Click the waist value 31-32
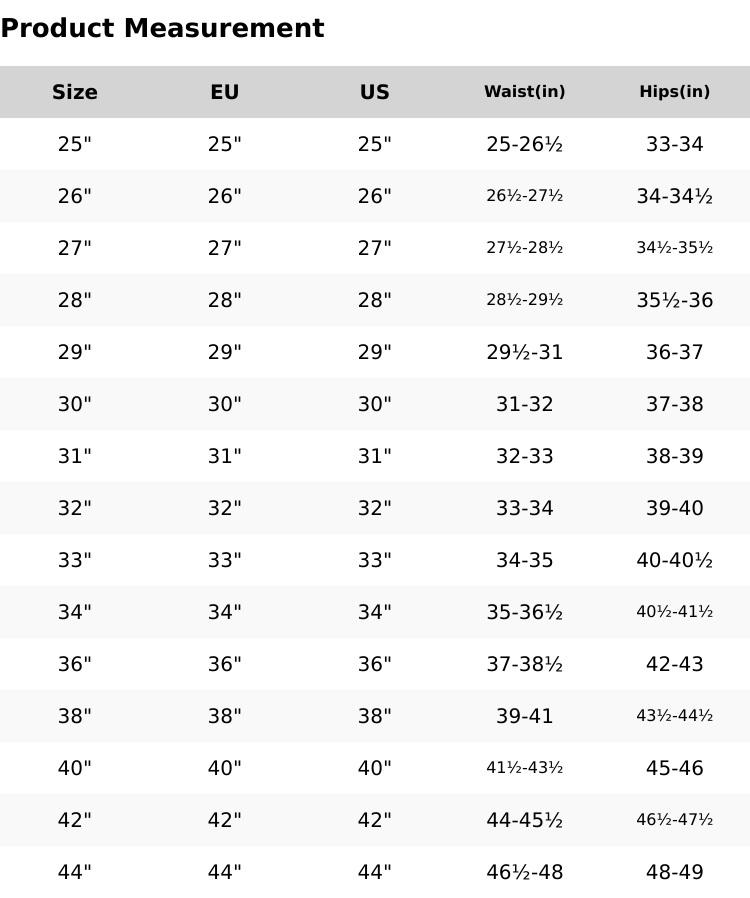Viewport: 750px width, 898px height. click(524, 404)
